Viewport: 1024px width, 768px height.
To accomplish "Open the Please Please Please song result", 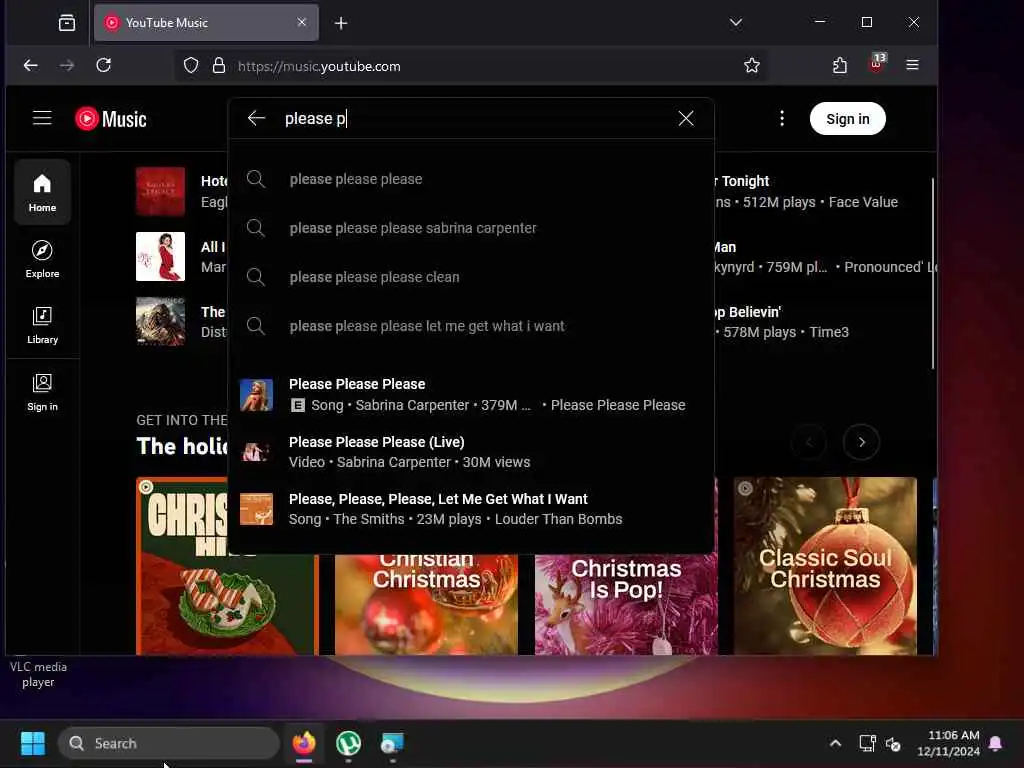I will 470,394.
